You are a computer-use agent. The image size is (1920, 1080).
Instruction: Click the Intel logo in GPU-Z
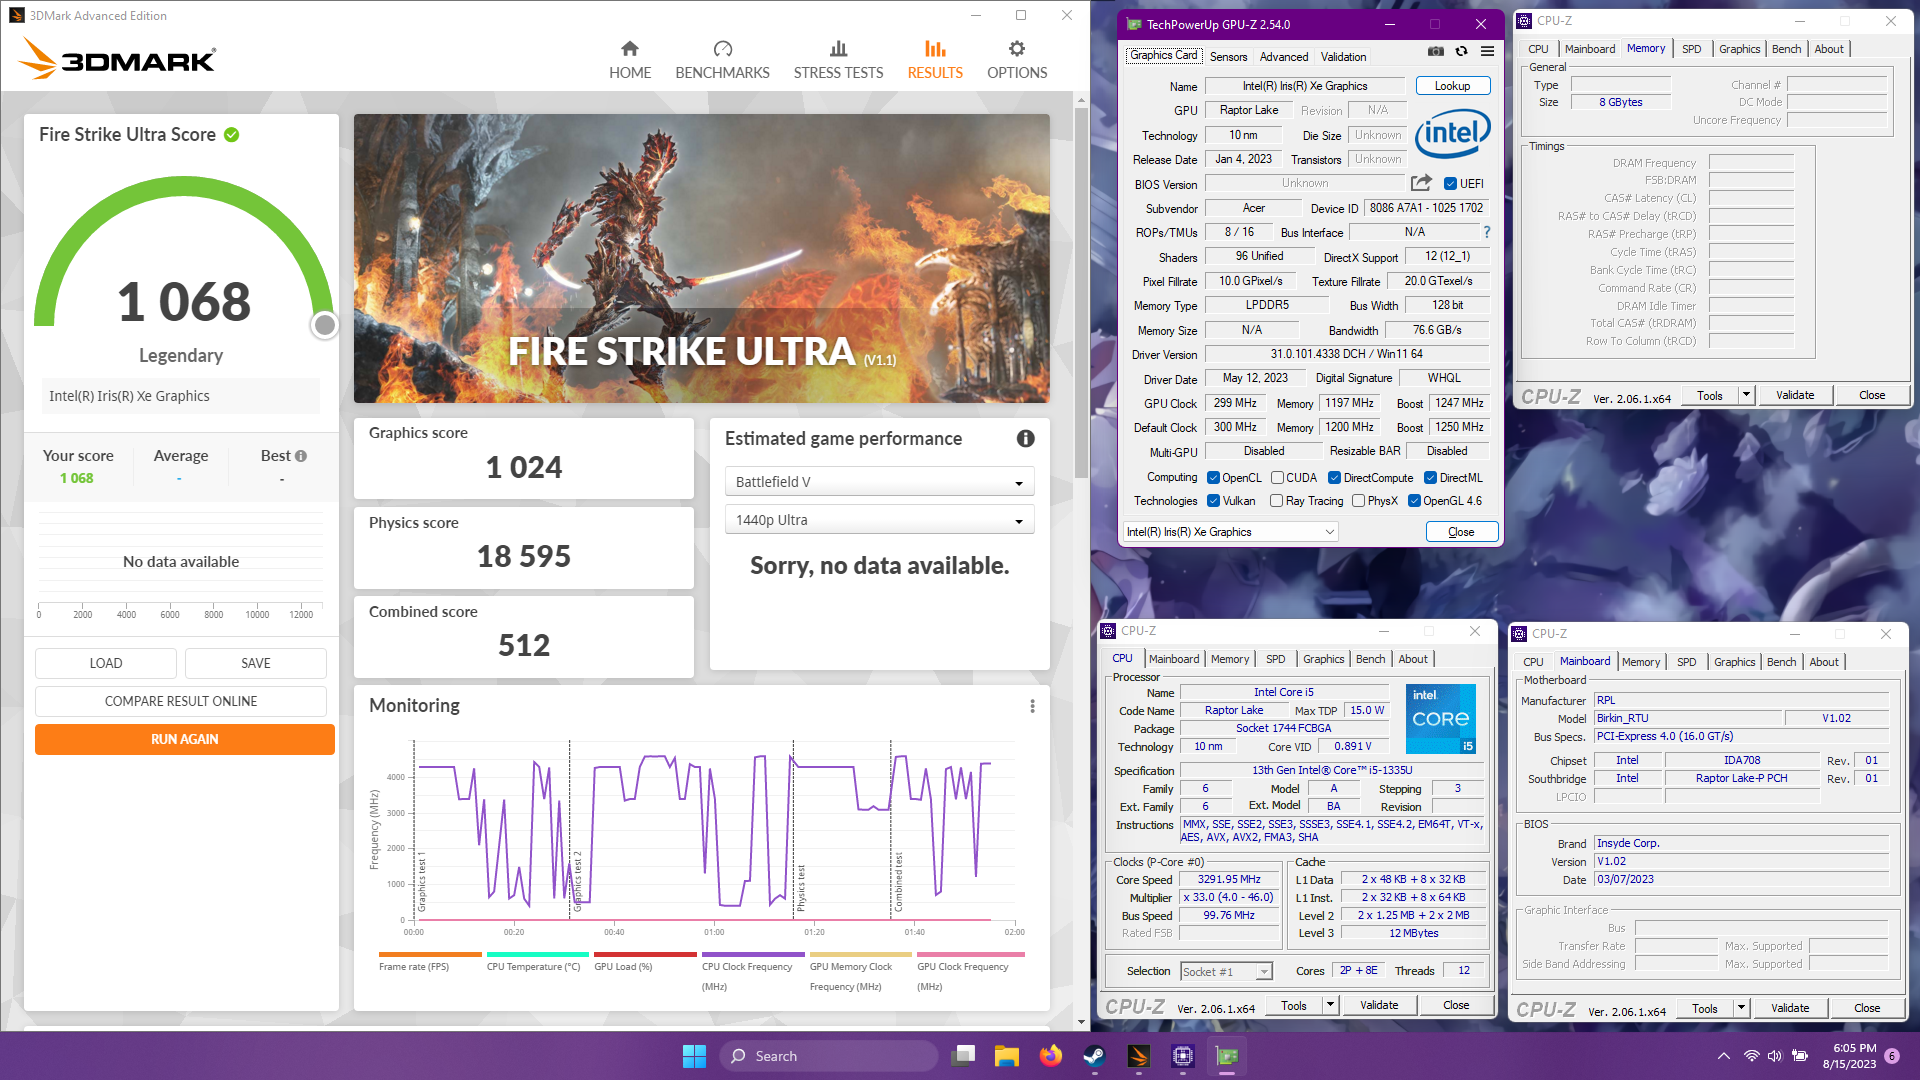(x=1452, y=133)
